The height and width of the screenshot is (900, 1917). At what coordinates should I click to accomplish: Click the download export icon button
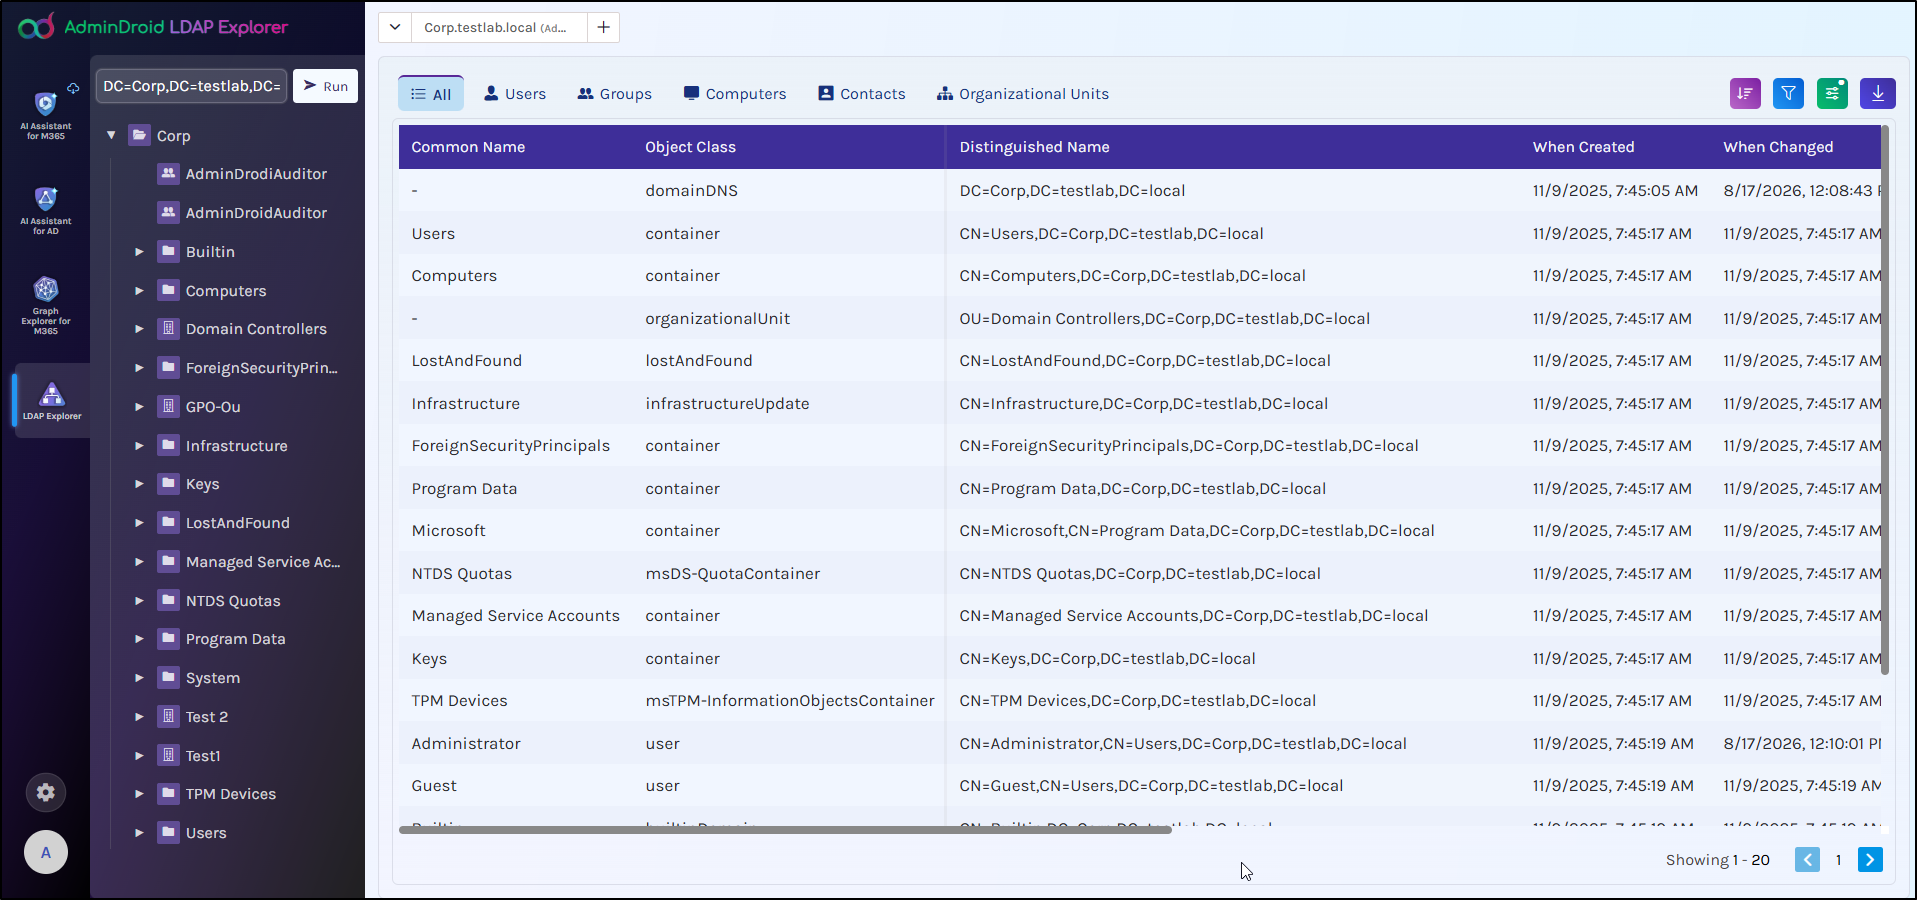(x=1878, y=93)
